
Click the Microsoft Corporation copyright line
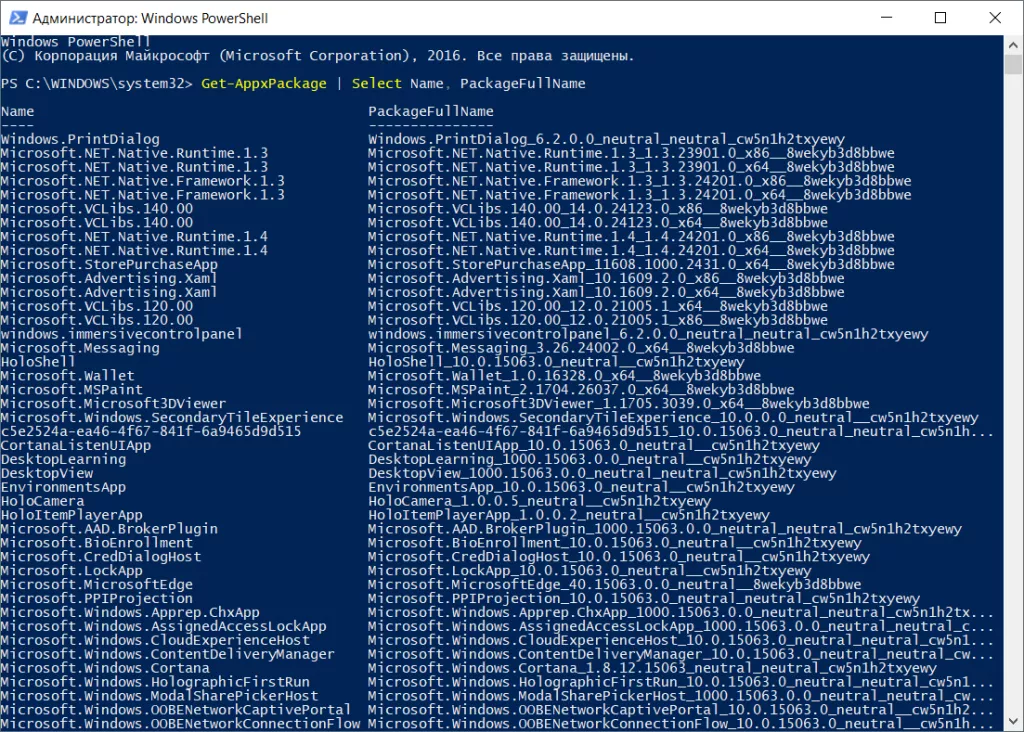click(x=317, y=56)
